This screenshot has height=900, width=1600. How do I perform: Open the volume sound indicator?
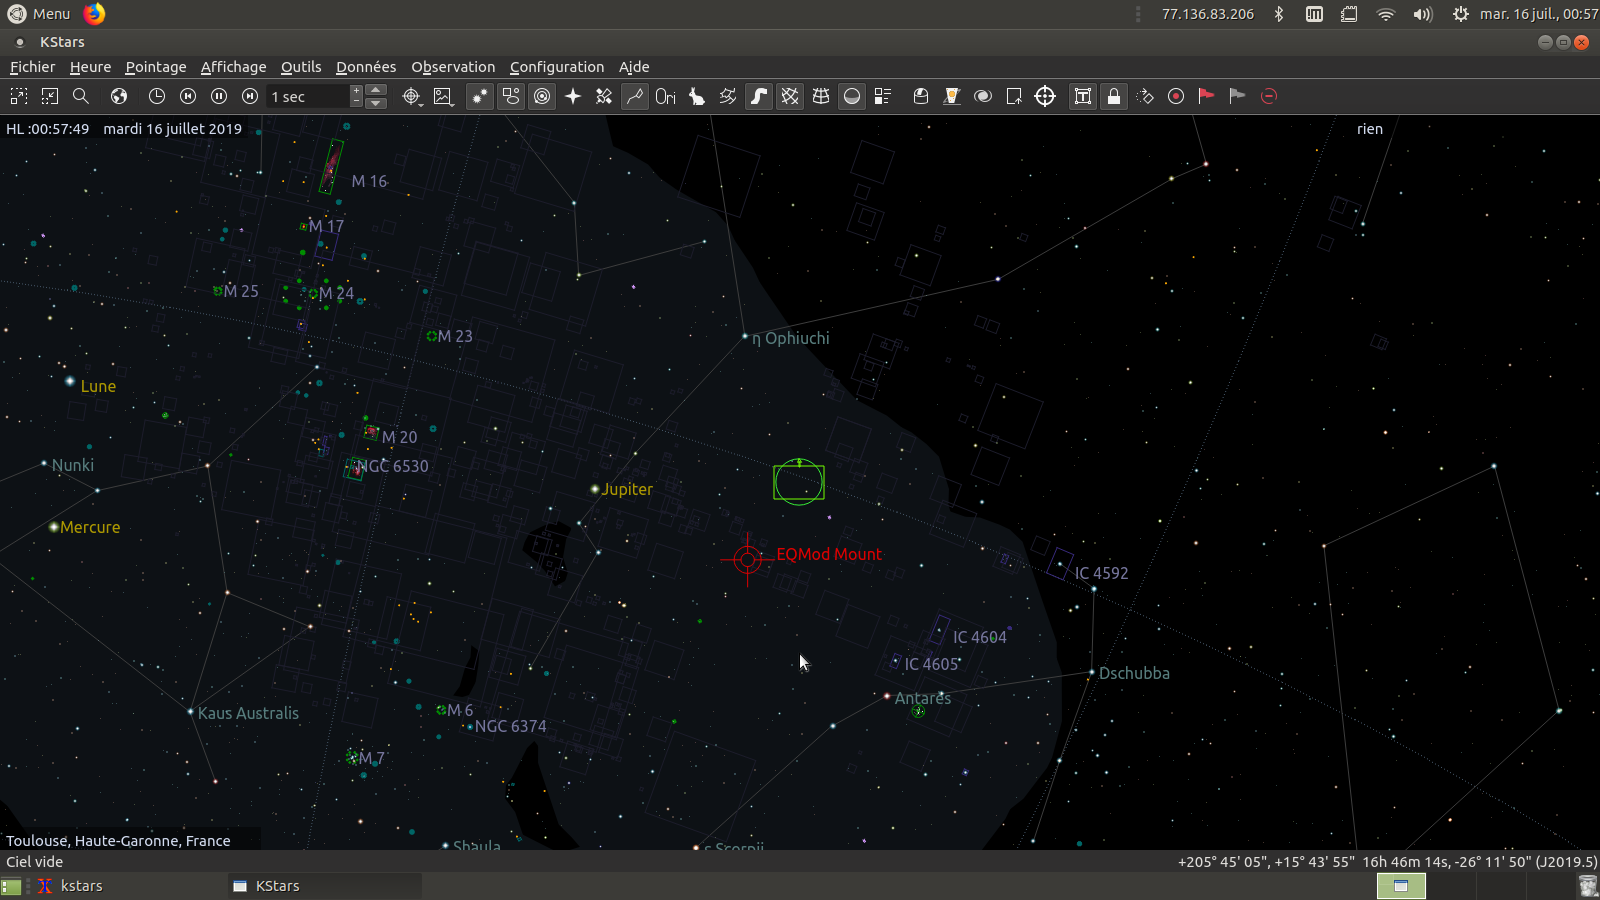(x=1422, y=14)
